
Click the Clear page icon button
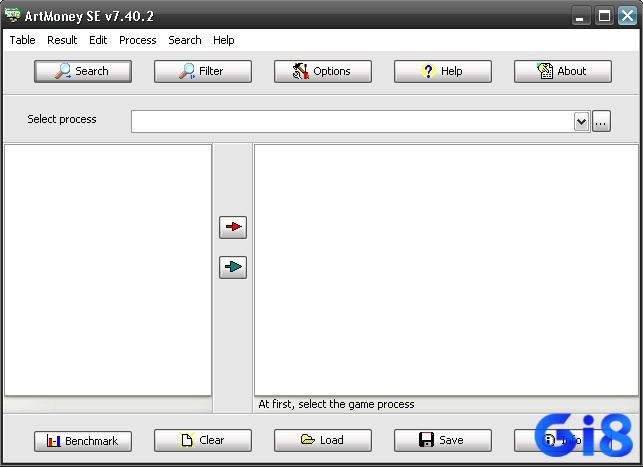203,440
